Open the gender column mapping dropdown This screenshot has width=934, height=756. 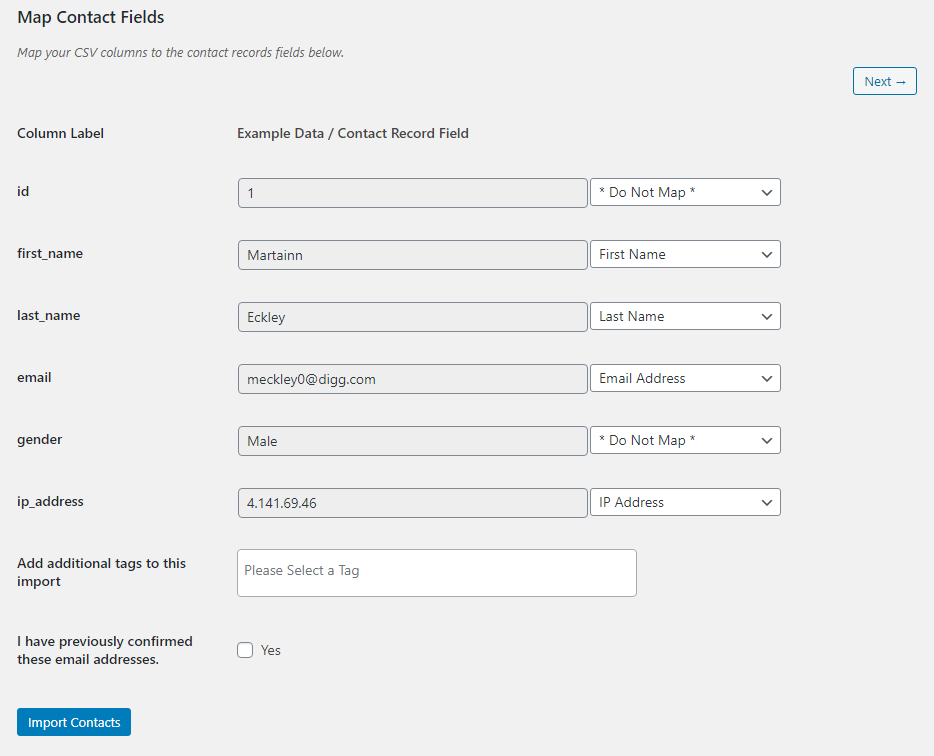(x=685, y=440)
